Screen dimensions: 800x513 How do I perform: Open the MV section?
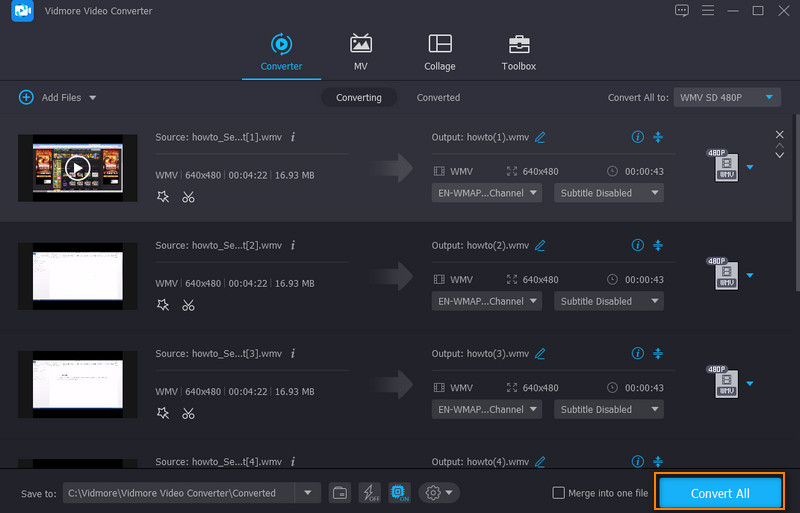tap(360, 52)
